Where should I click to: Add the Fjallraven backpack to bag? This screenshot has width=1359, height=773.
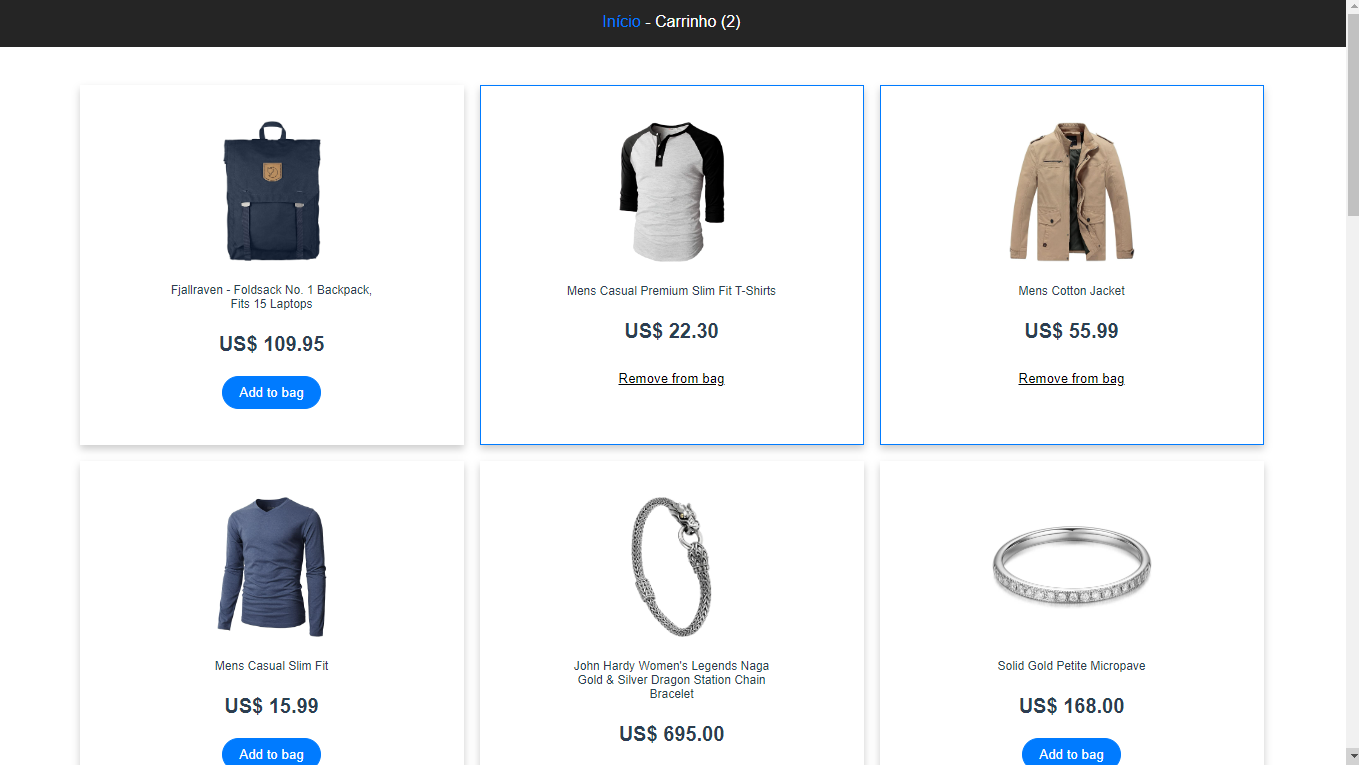271,392
